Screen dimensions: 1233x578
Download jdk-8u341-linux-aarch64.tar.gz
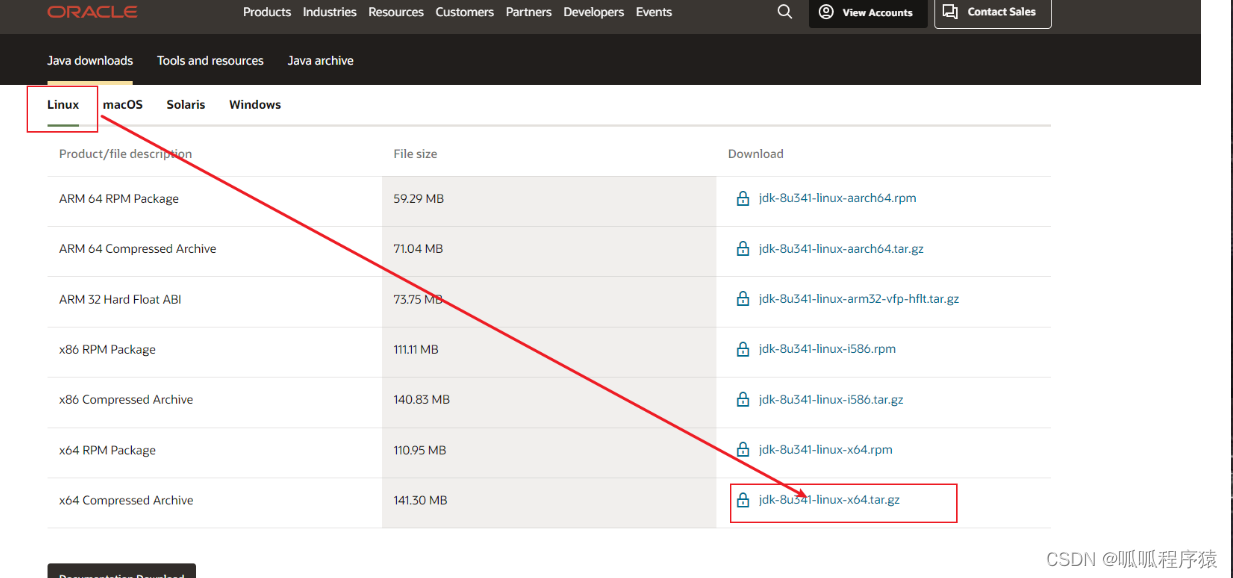(841, 249)
